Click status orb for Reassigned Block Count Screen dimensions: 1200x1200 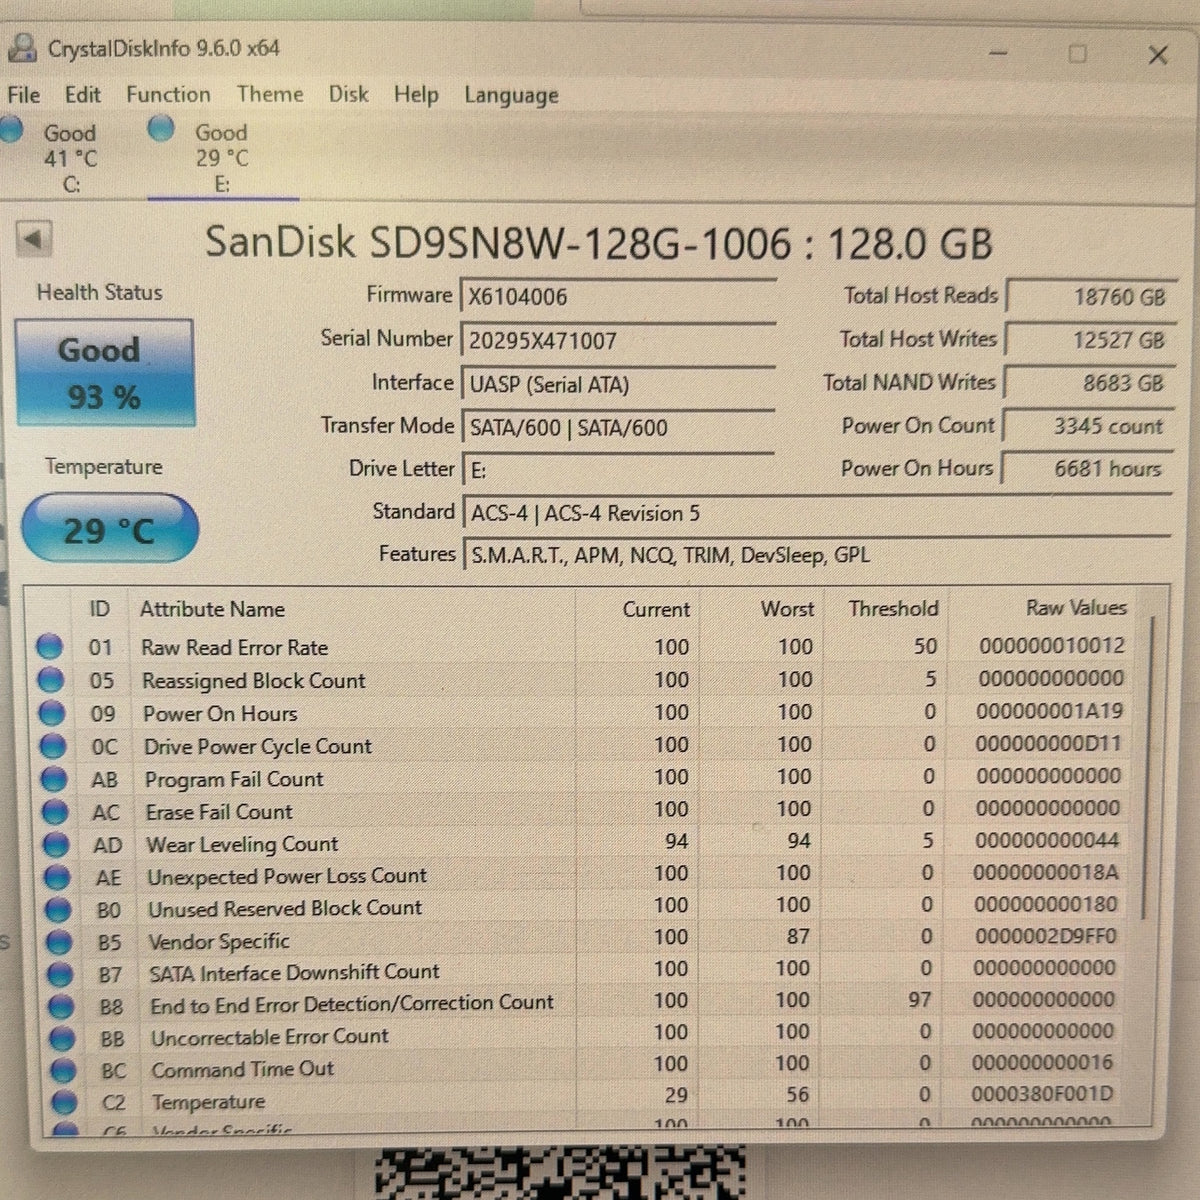50,680
